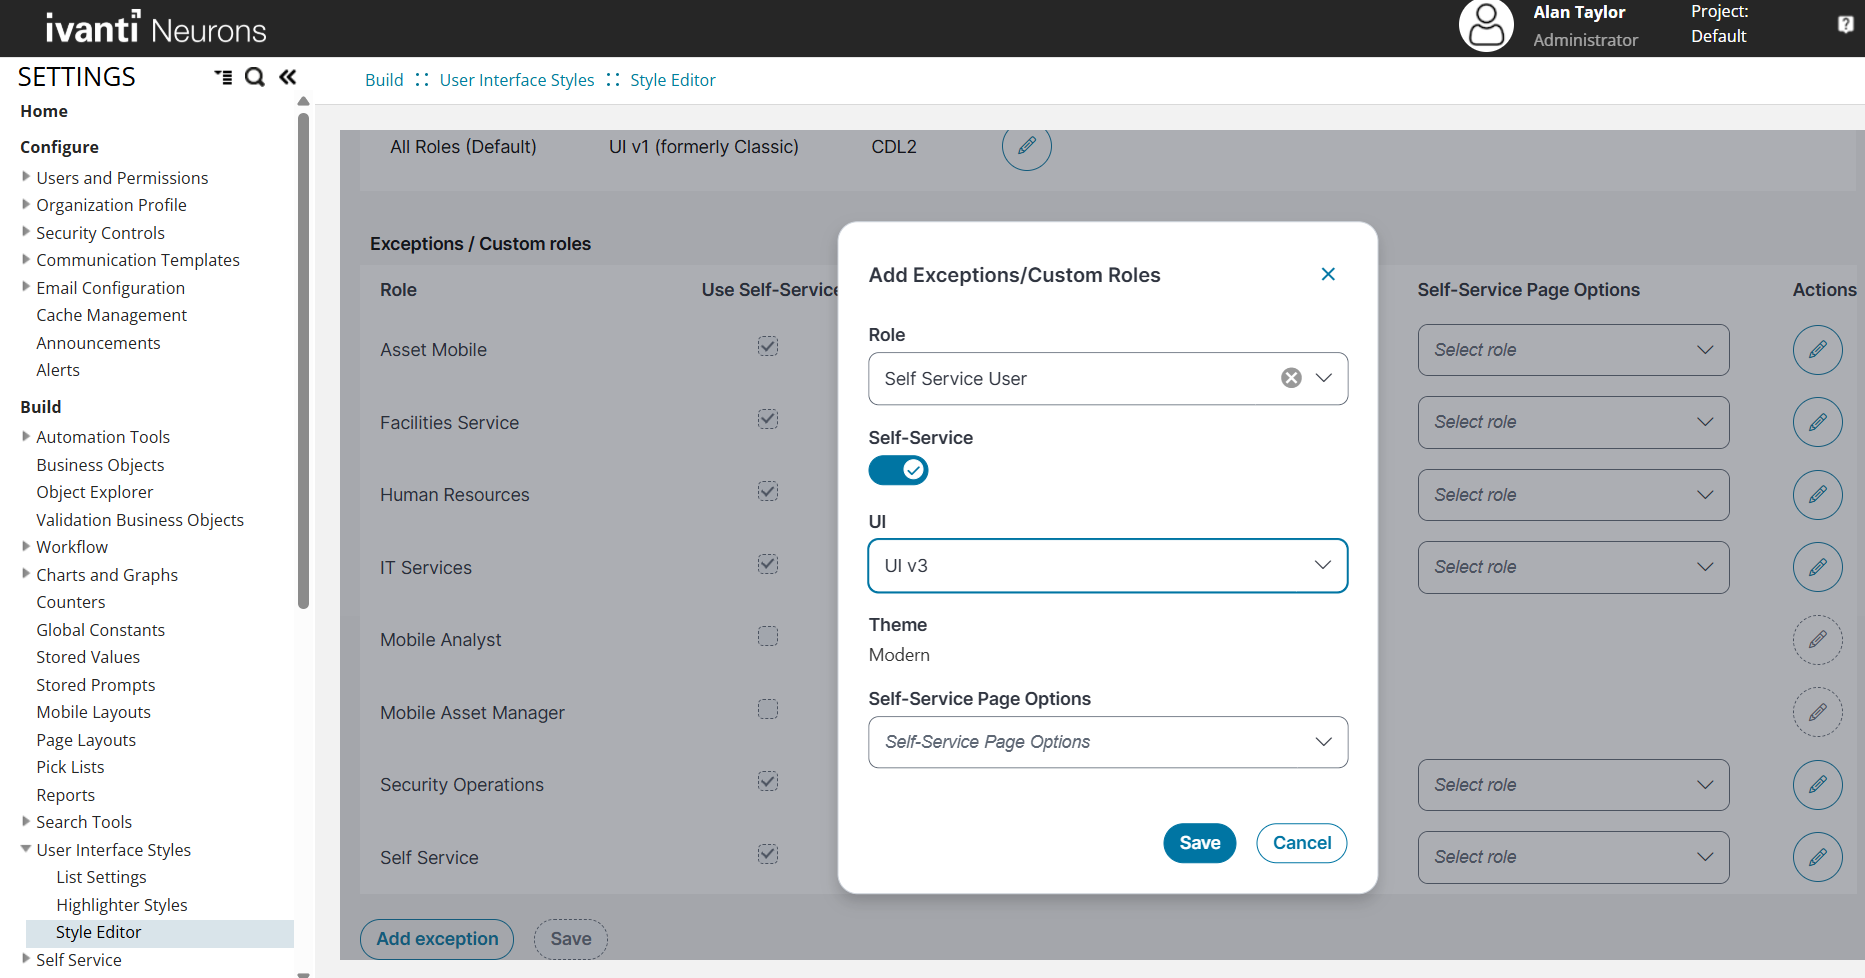Open the user profile avatar icon
The width and height of the screenshot is (1865, 978).
(1486, 26)
